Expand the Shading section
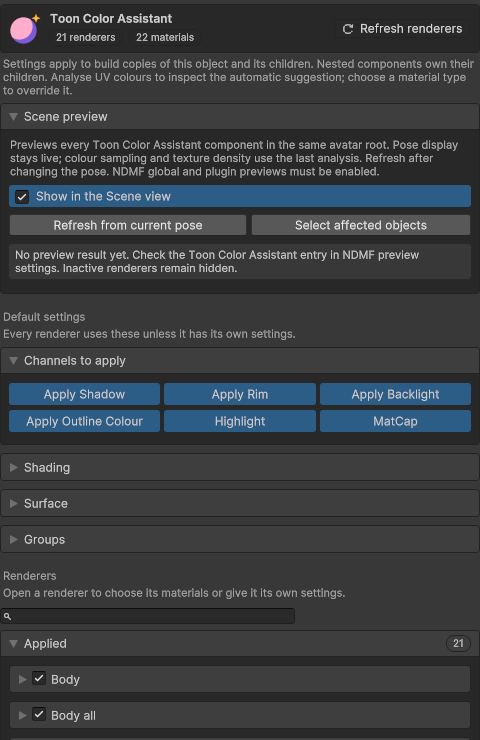This screenshot has height=740, width=480. [240, 468]
